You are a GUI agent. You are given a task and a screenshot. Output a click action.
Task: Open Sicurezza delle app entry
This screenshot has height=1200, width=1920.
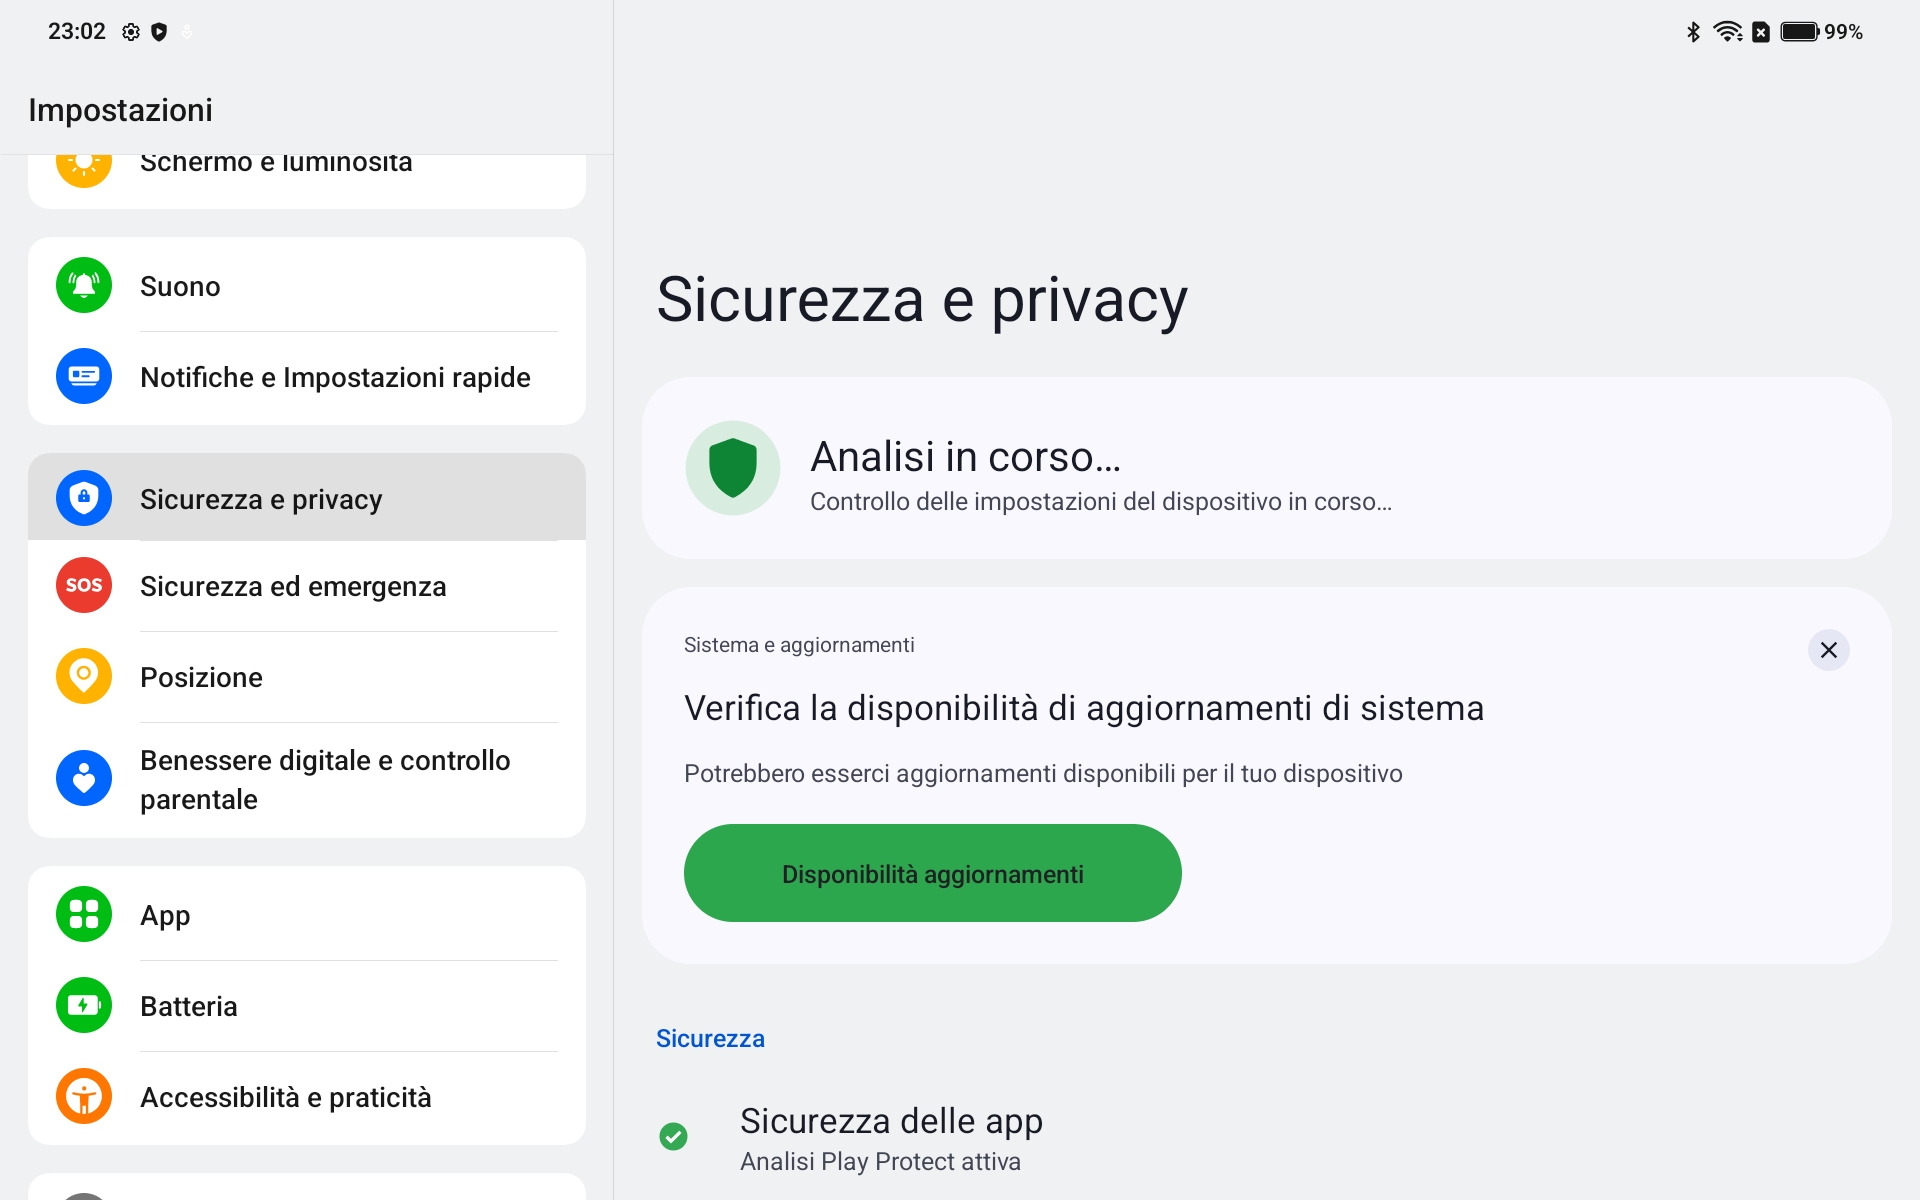1266,1138
